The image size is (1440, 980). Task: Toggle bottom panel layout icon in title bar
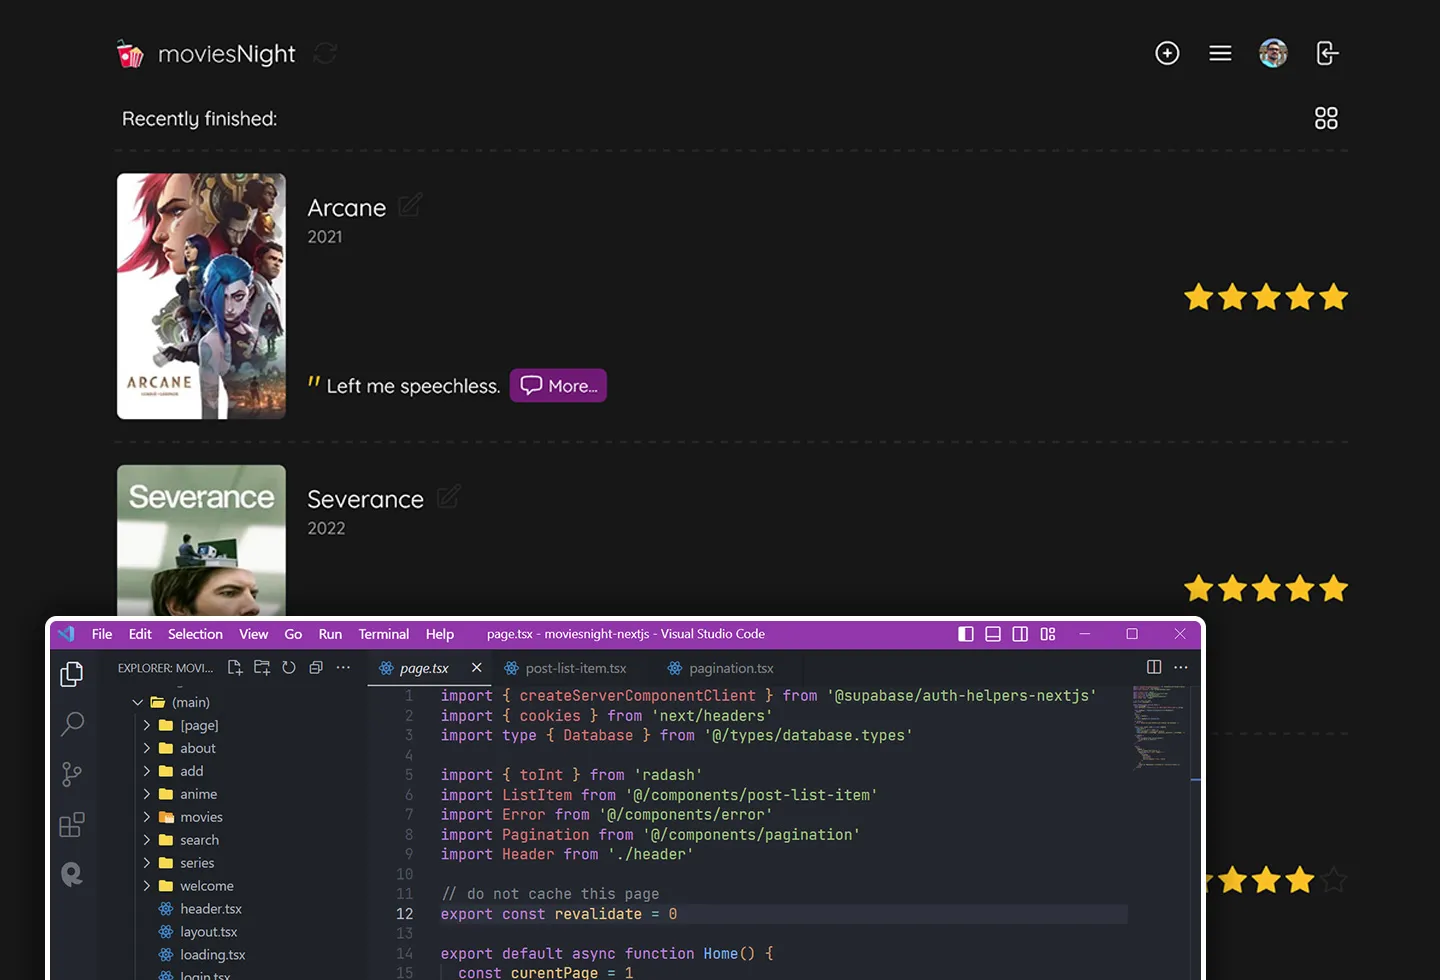[x=993, y=634]
